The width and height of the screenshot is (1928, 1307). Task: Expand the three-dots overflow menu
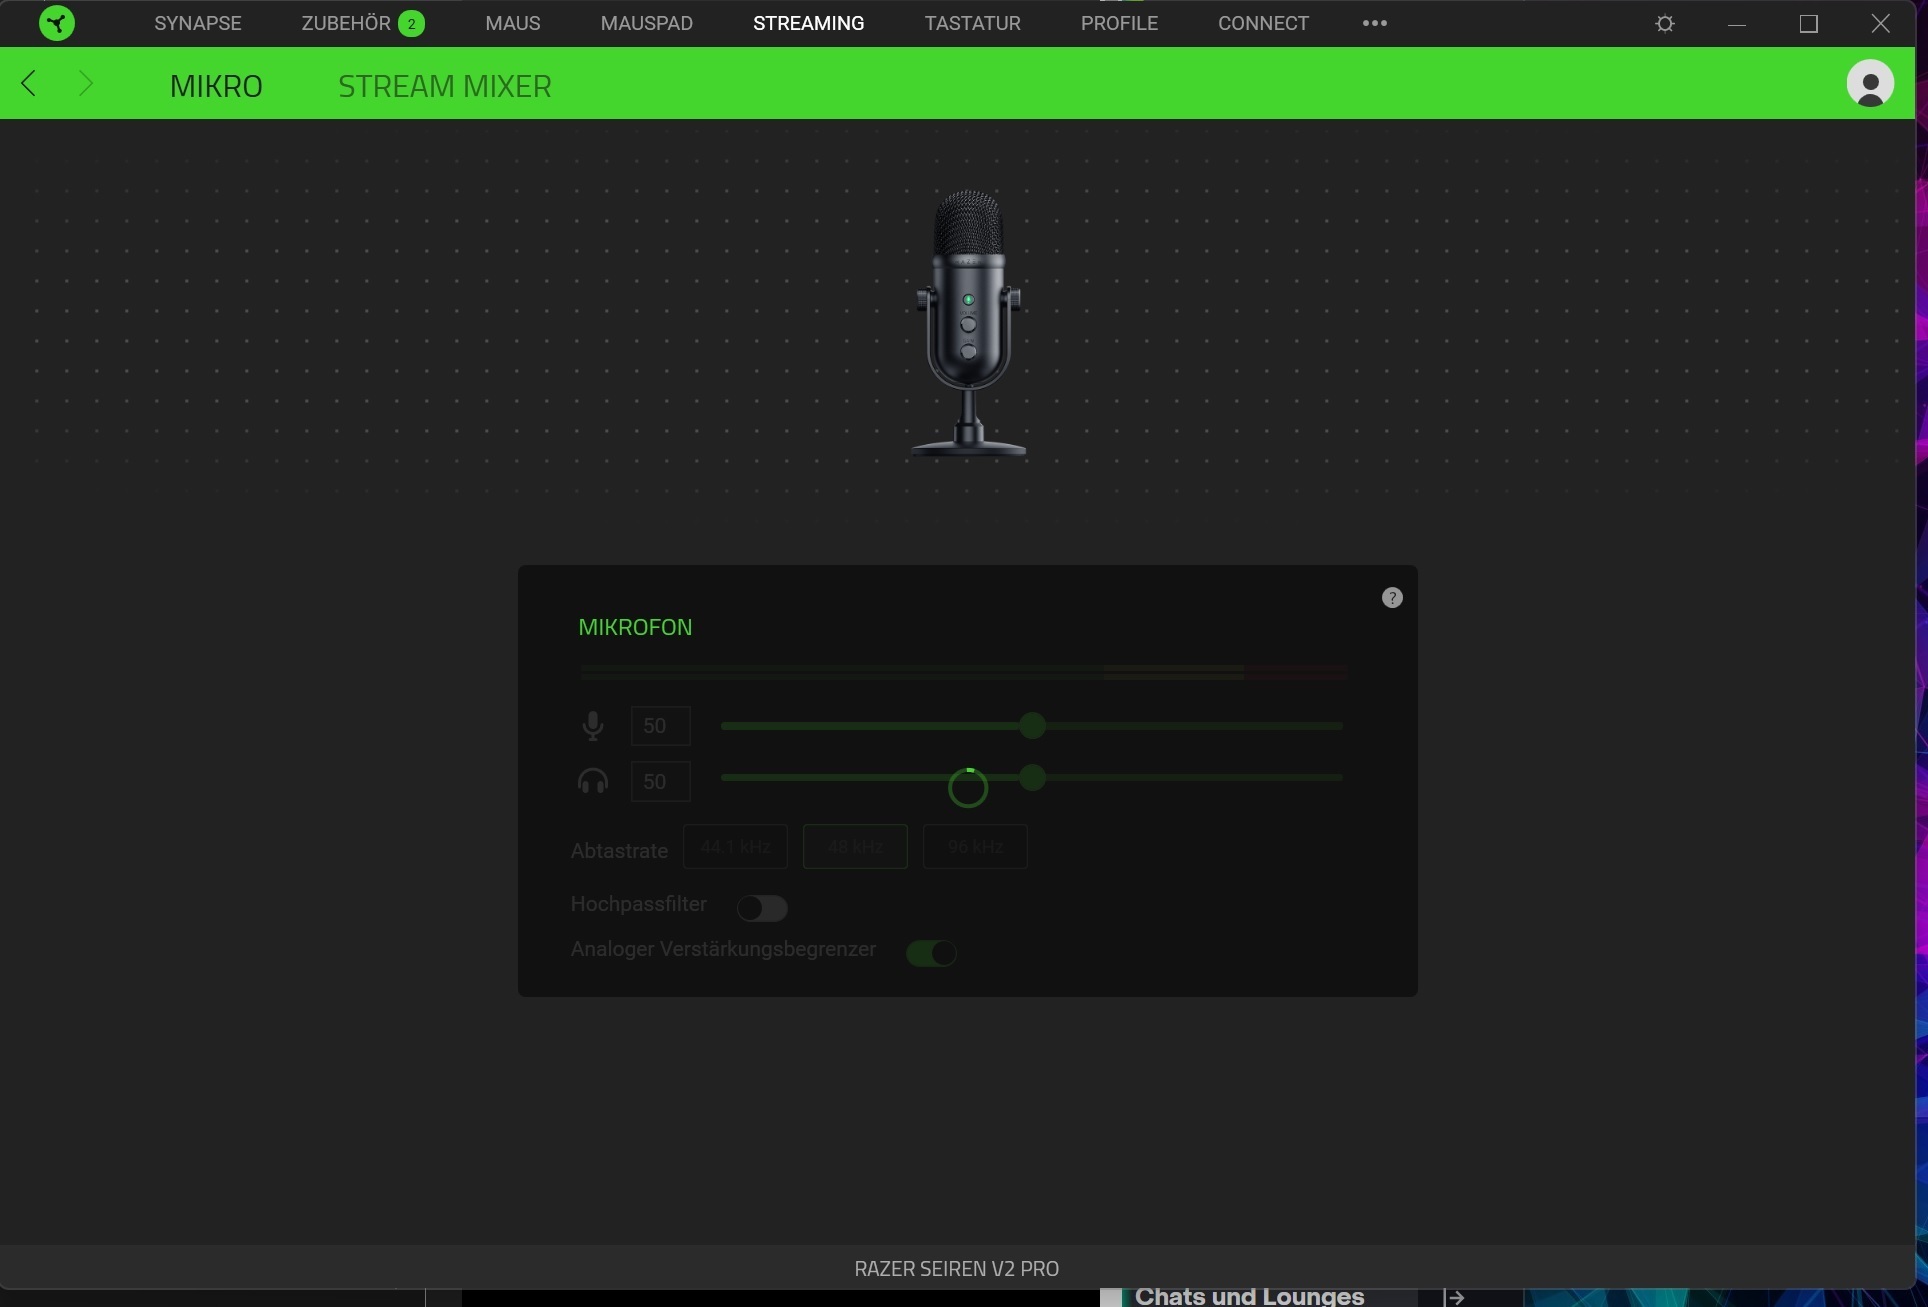[x=1375, y=23]
